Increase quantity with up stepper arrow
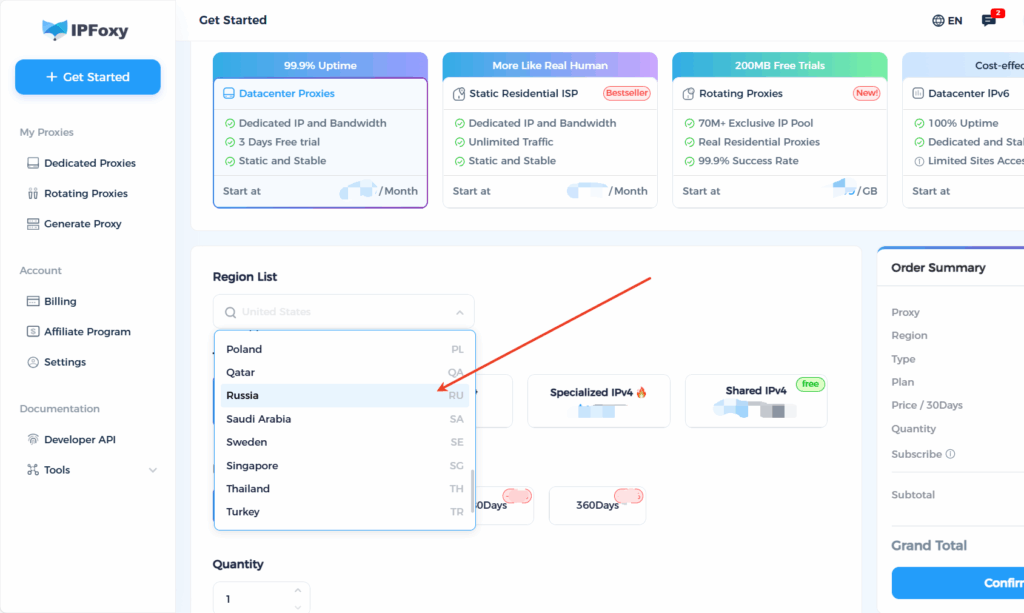This screenshot has height=613, width=1024. pyautogui.click(x=297, y=590)
